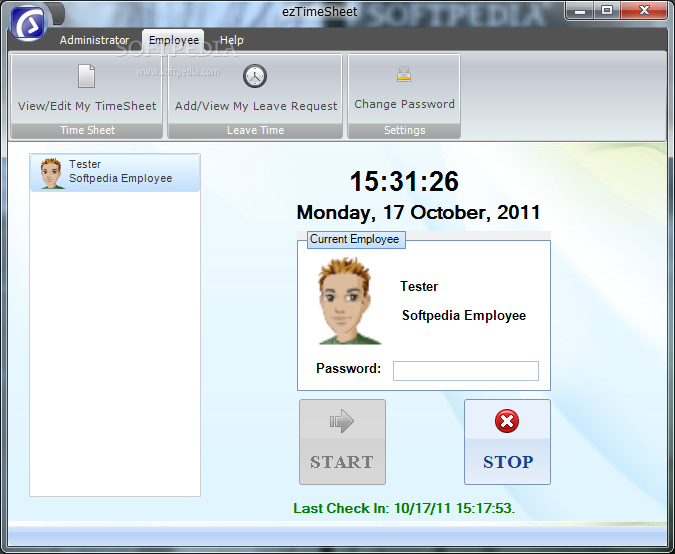Screen dimensions: 675x554
Task: Select the Tester avatar in employee list
Action: (x=51, y=173)
